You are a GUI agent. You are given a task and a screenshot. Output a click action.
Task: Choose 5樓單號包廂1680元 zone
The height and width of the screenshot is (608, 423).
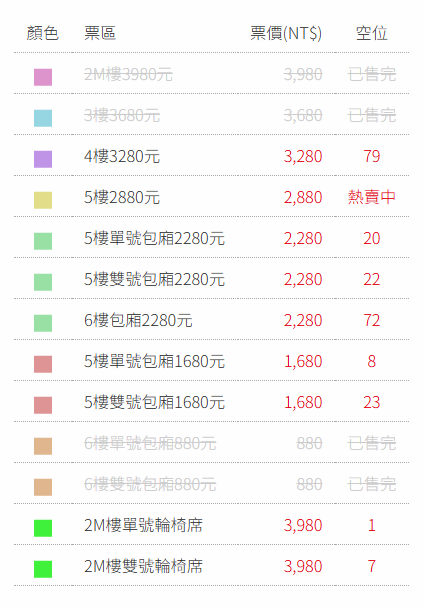click(211, 361)
